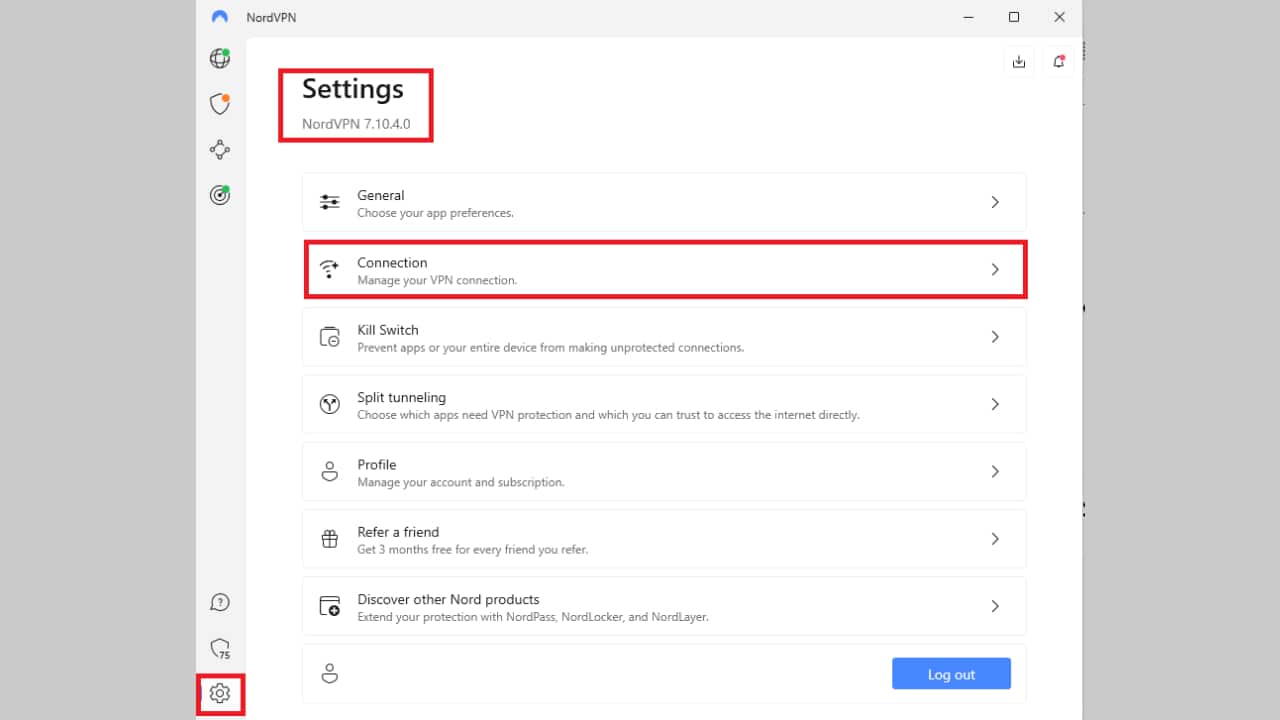This screenshot has width=1280, height=720.
Task: Click 'Extend your protection with NordPass' text
Action: click(x=533, y=617)
